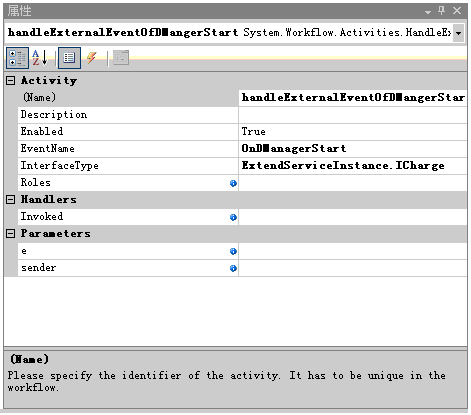Open the panel window position dropdown arrow
The image size is (471, 415).
pyautogui.click(x=428, y=12)
